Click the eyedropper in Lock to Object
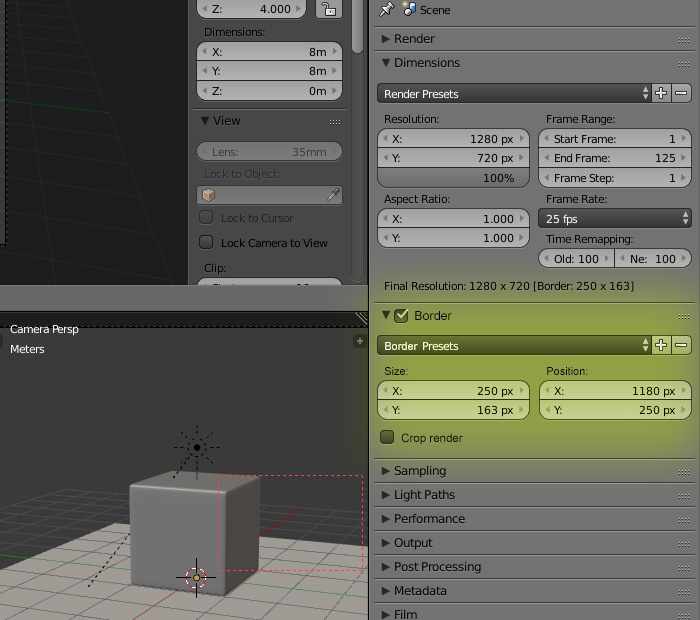The height and width of the screenshot is (620, 700). 333,195
